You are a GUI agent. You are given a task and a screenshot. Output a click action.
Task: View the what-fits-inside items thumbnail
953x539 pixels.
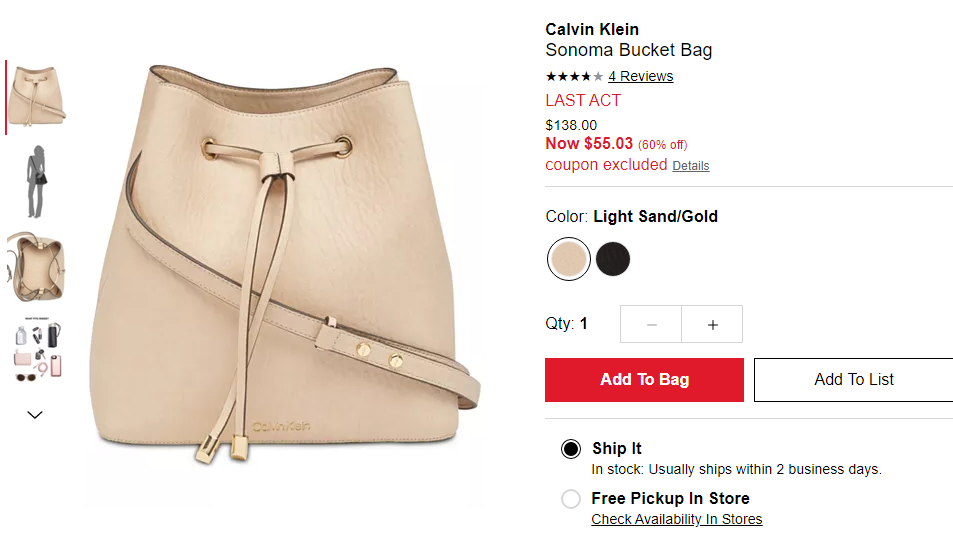click(38, 349)
